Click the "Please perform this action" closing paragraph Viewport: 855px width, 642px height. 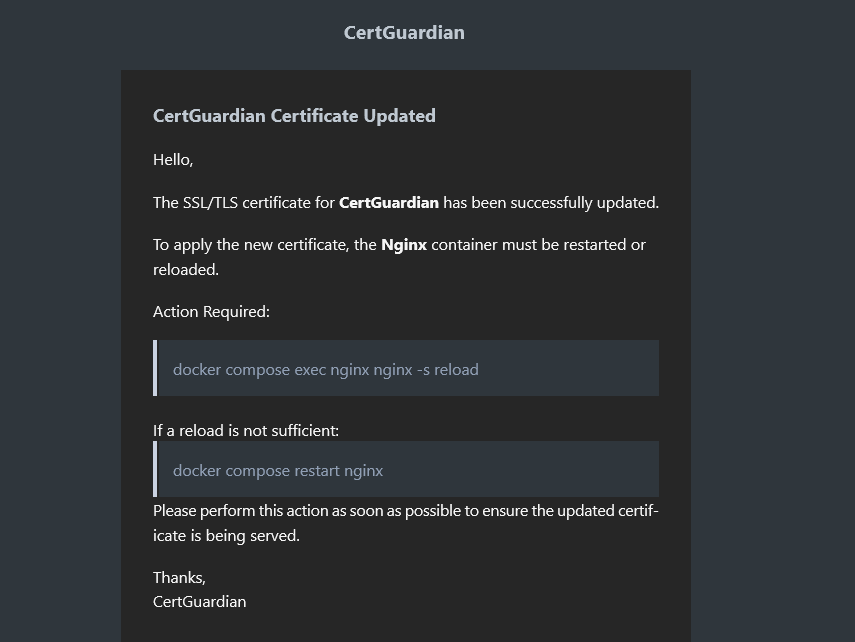point(406,523)
